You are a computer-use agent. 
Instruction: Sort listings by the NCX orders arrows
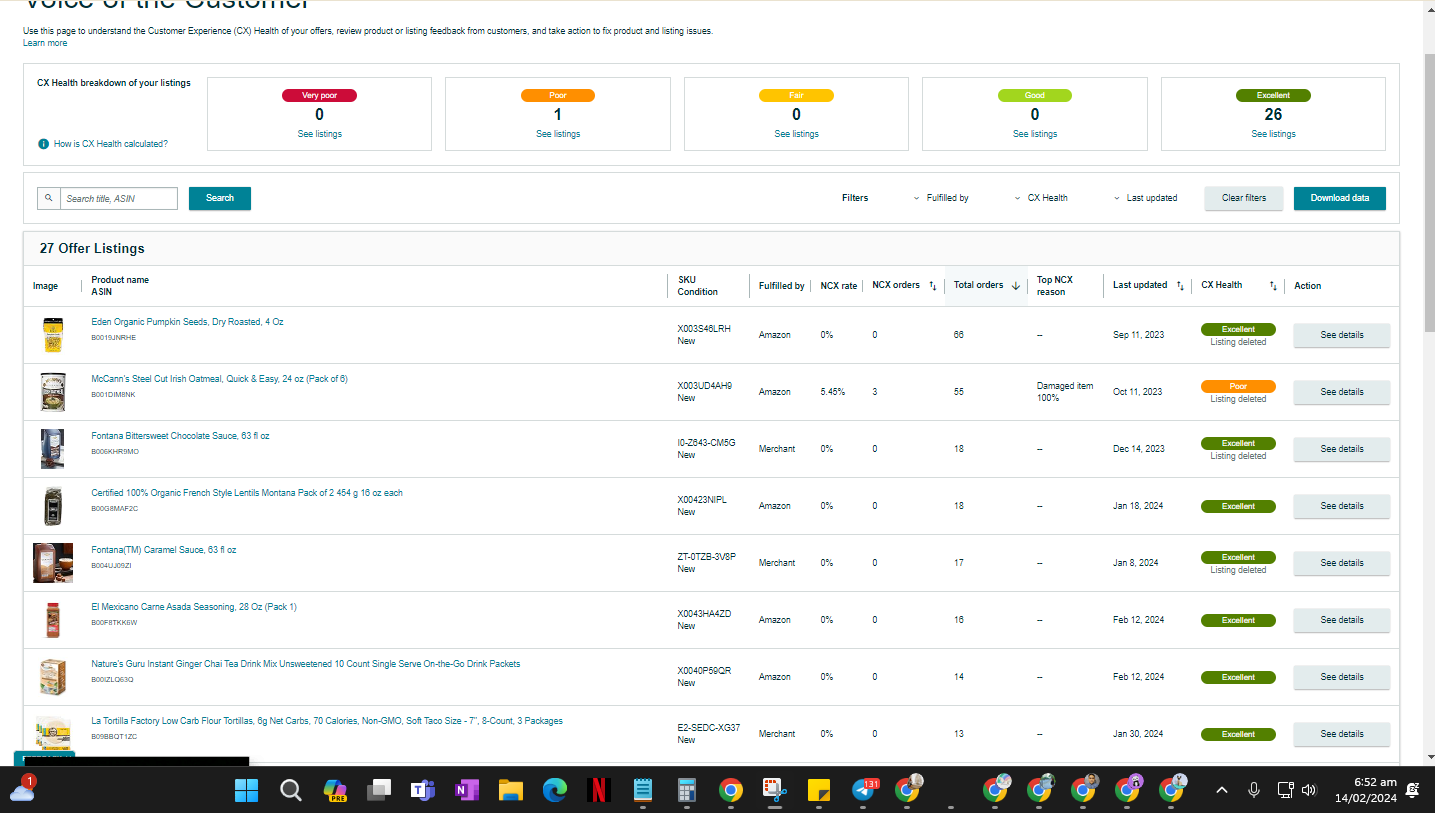(x=933, y=286)
